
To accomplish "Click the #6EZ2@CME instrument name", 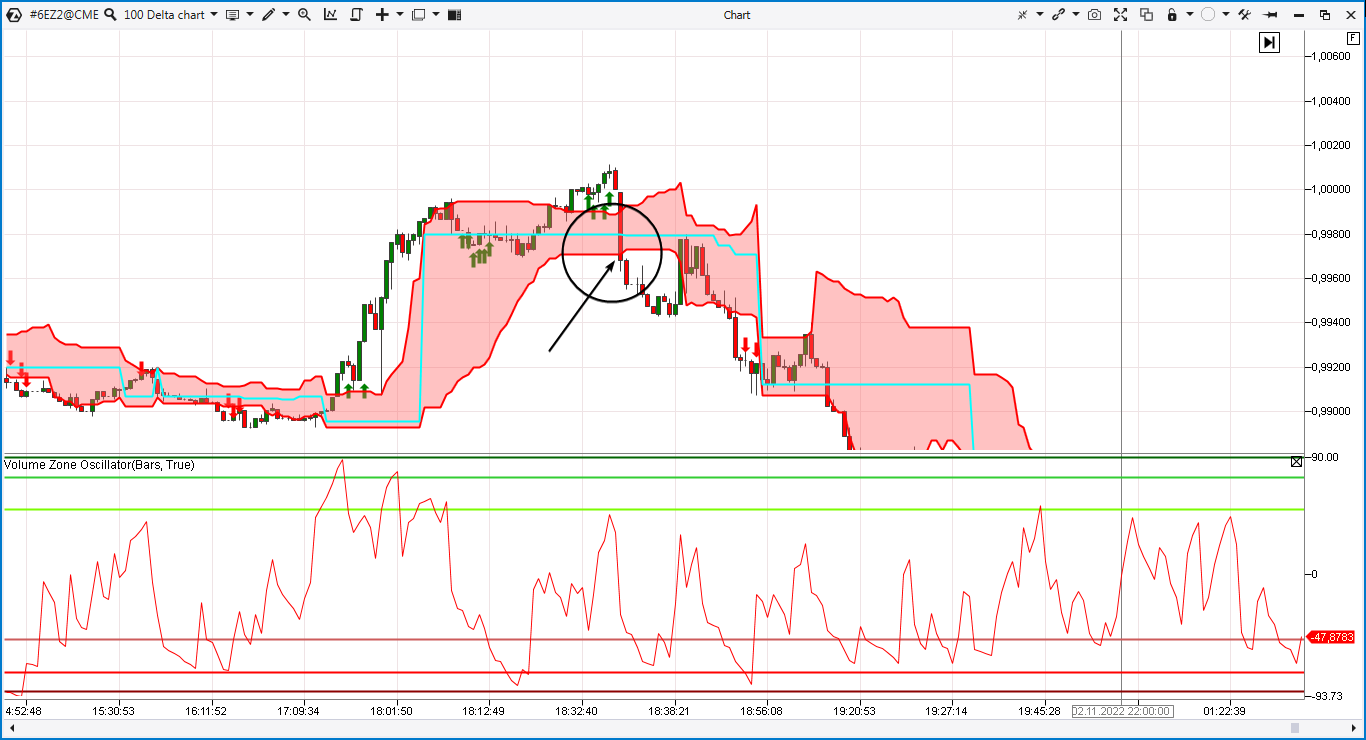I will pos(63,15).
